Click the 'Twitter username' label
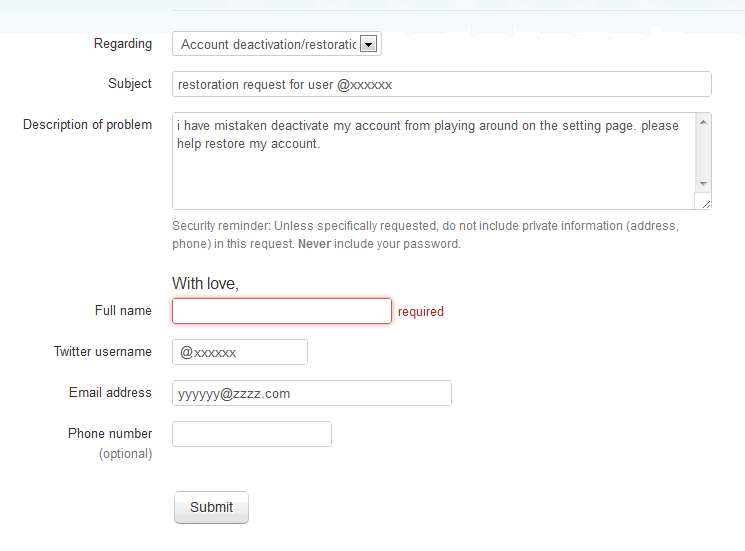745x551 pixels. click(x=103, y=352)
